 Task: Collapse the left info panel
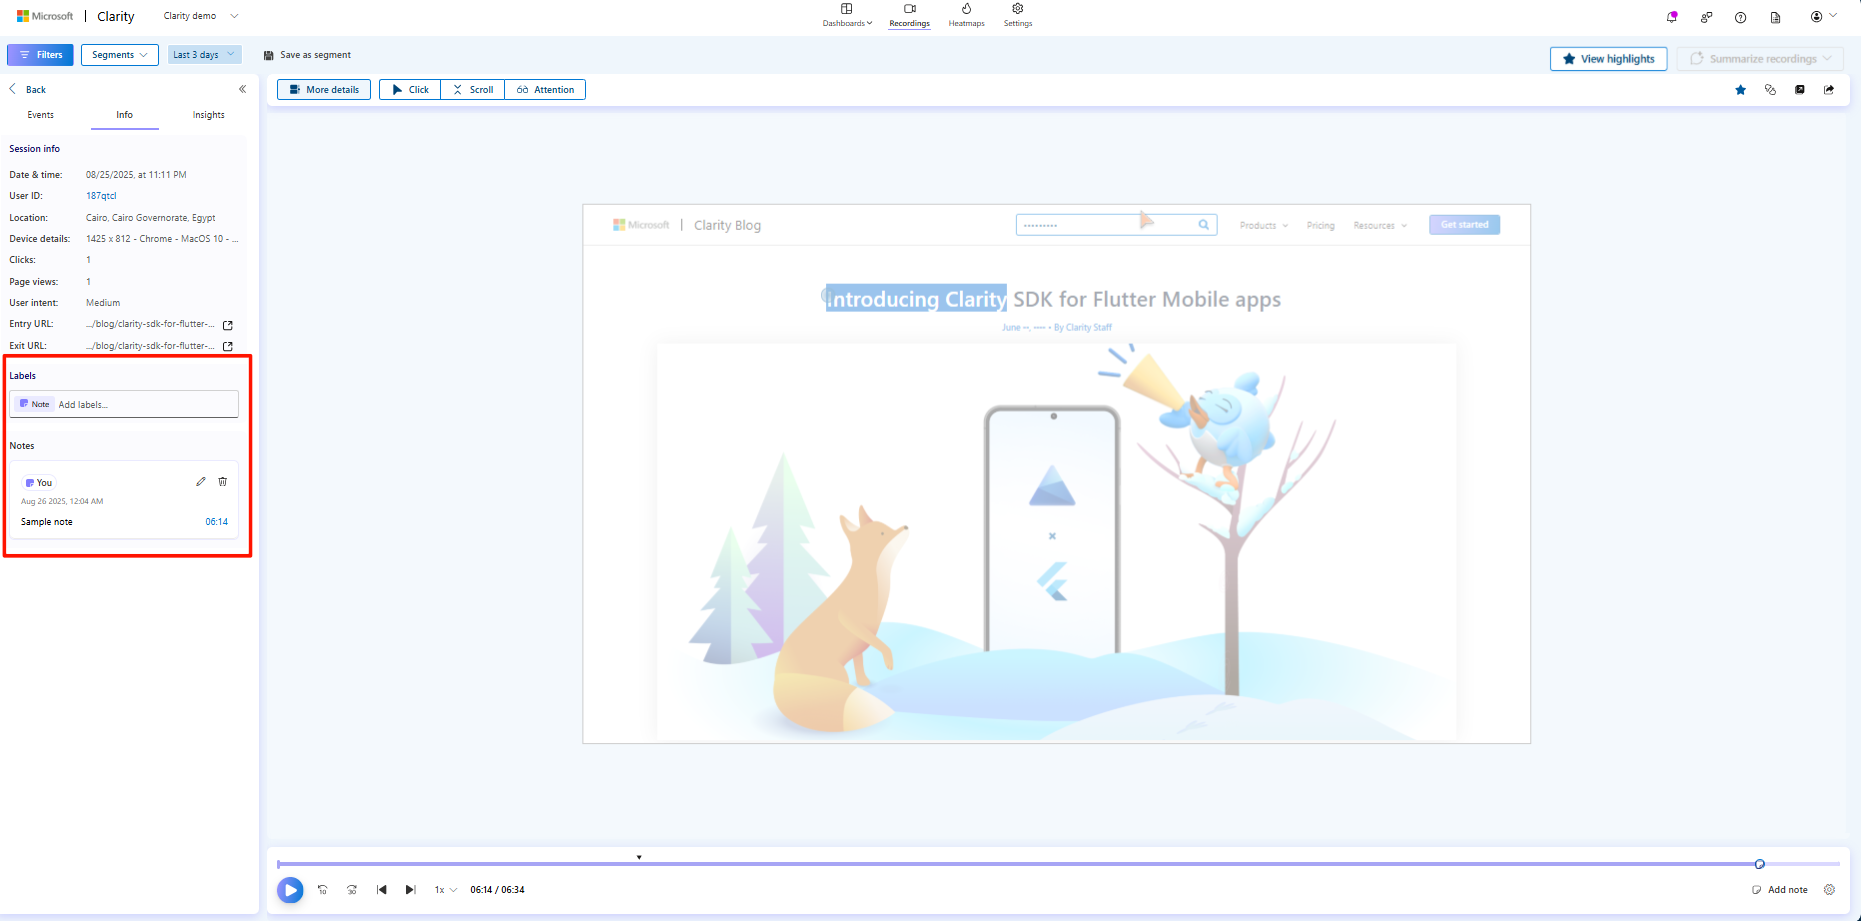click(242, 89)
